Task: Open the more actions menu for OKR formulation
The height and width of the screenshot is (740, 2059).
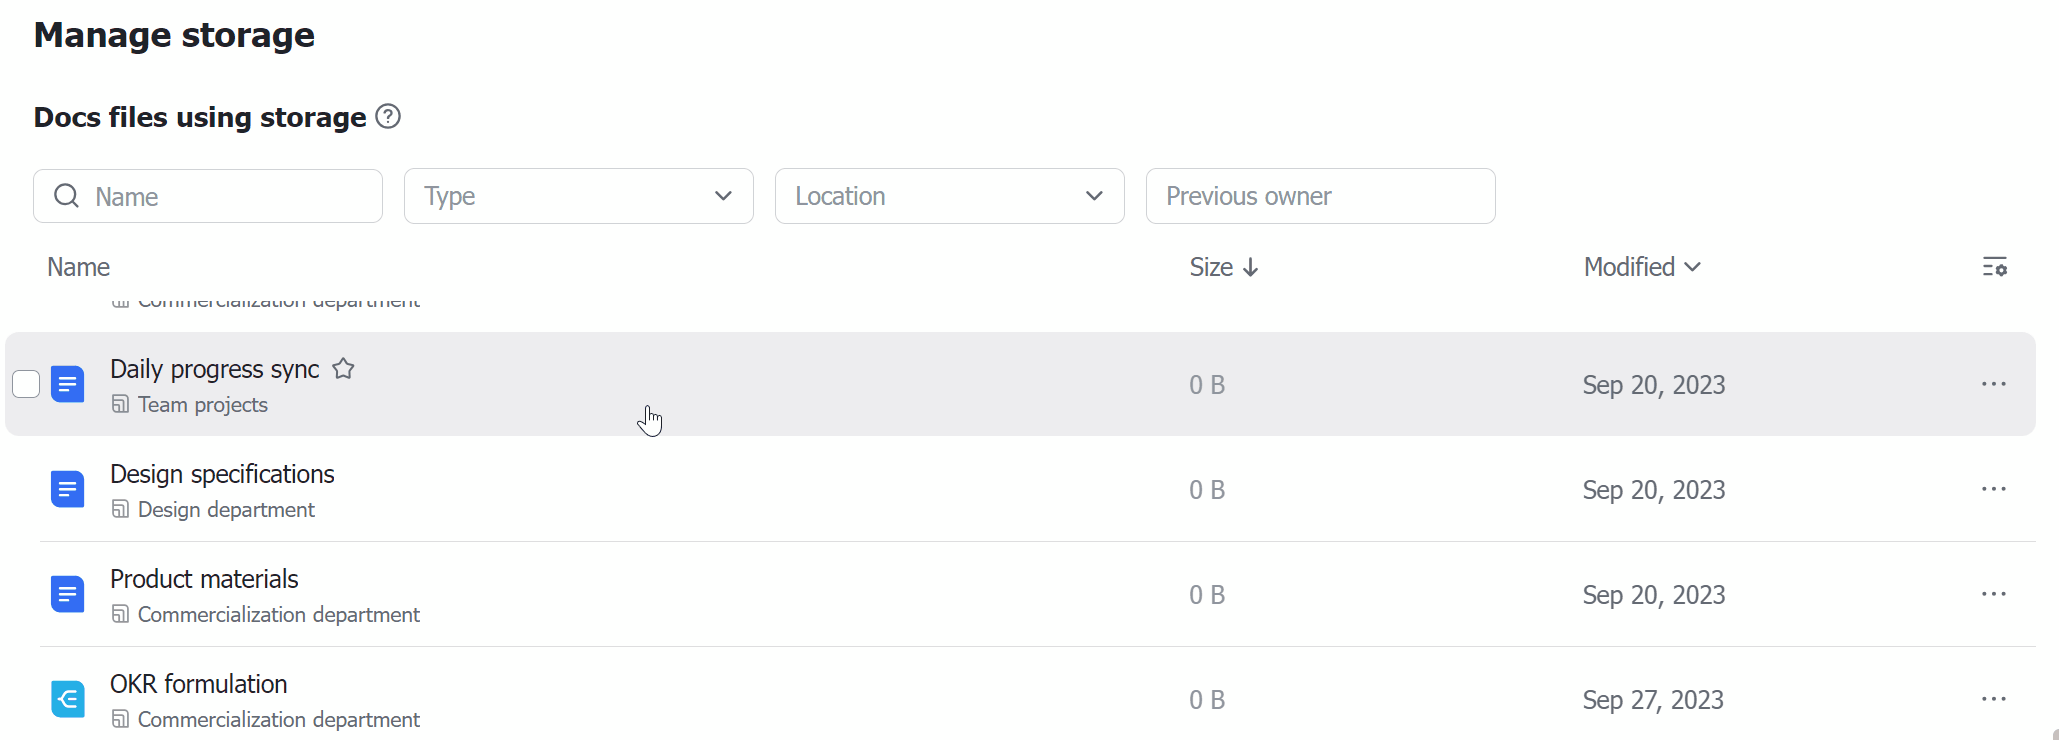Action: click(1993, 699)
